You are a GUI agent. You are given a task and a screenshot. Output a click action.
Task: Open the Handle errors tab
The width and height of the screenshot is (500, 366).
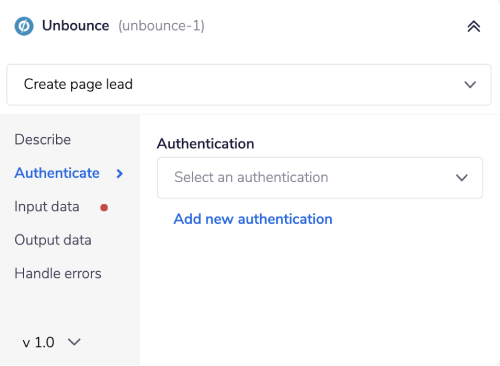tap(58, 273)
